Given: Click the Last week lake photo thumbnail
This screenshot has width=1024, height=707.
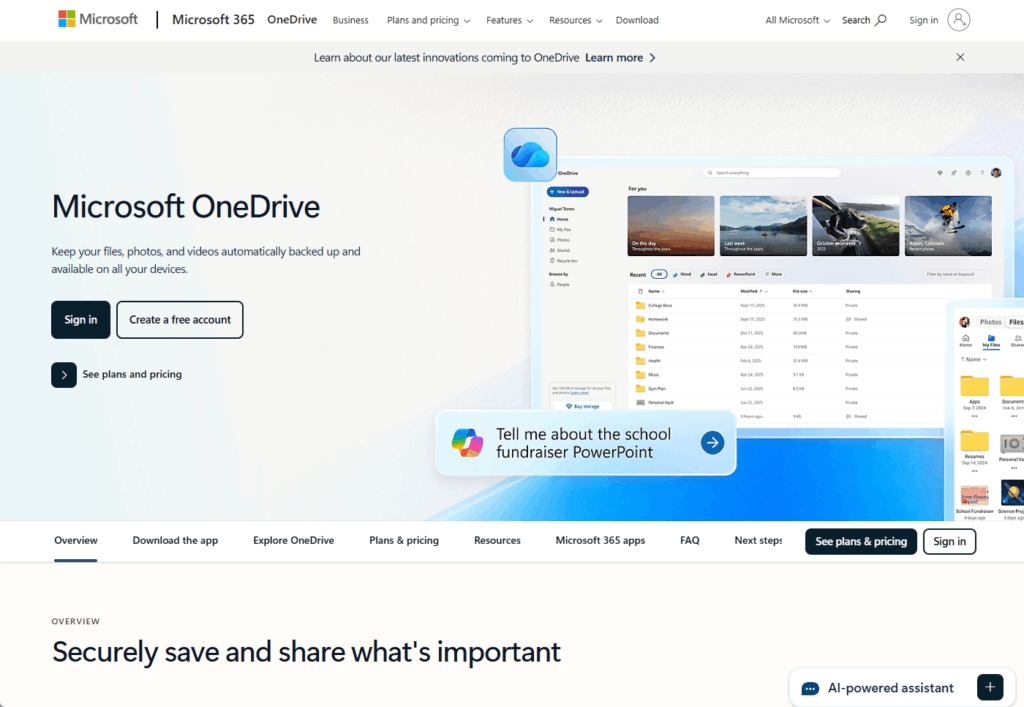Looking at the screenshot, I should coord(763,226).
